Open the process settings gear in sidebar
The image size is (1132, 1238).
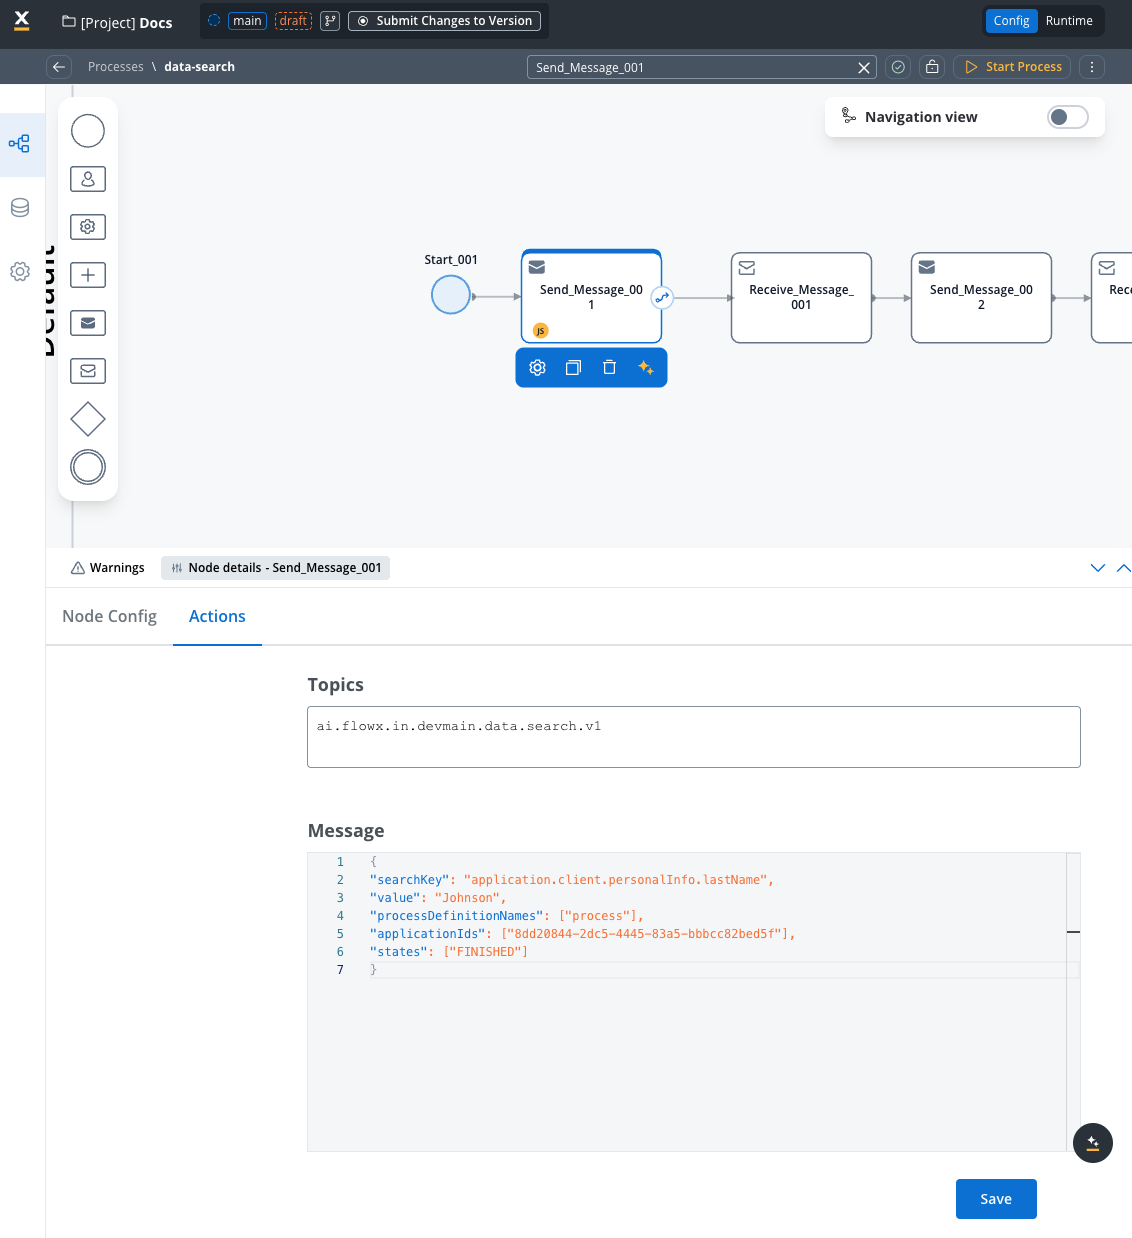point(20,272)
